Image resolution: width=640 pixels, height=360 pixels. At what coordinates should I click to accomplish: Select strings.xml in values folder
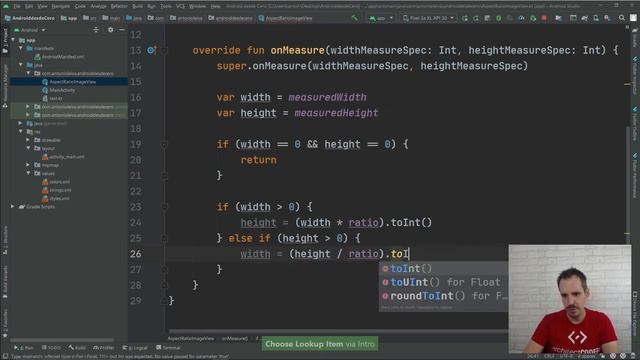point(57,190)
